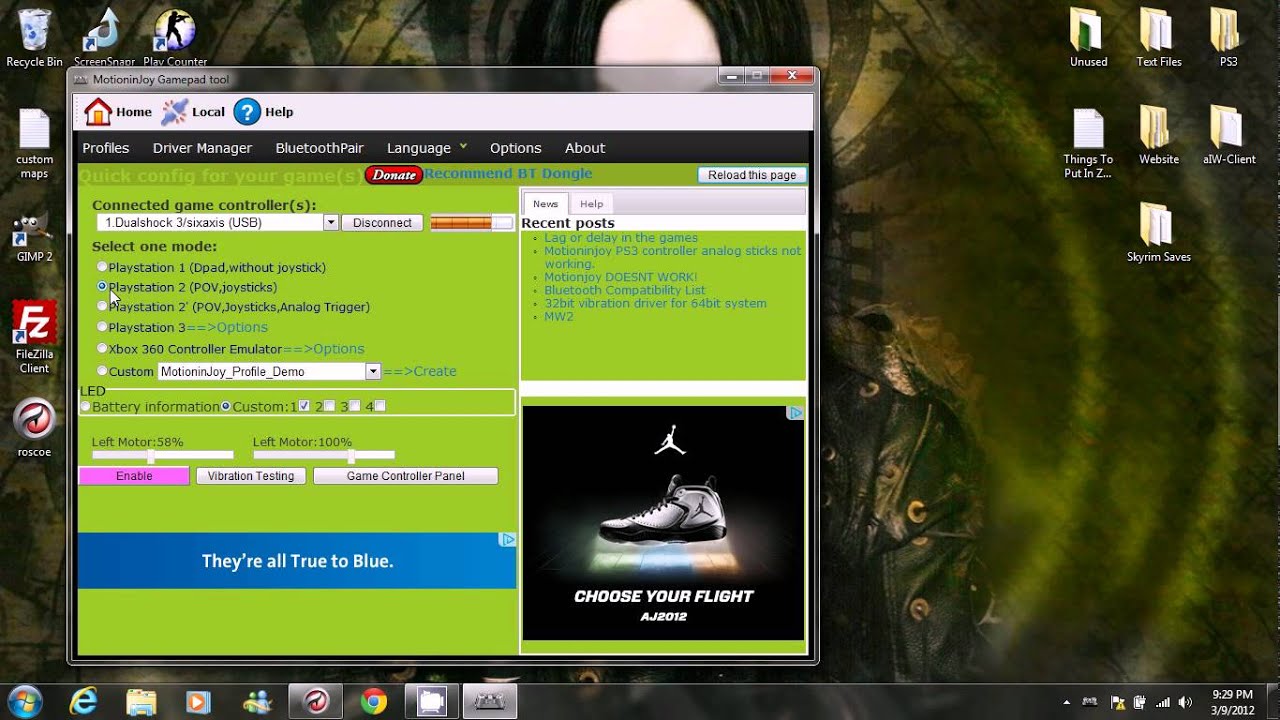Screen dimensions: 1280x720
Task: Select the PS3 folder on desktop
Action: pos(1227,38)
